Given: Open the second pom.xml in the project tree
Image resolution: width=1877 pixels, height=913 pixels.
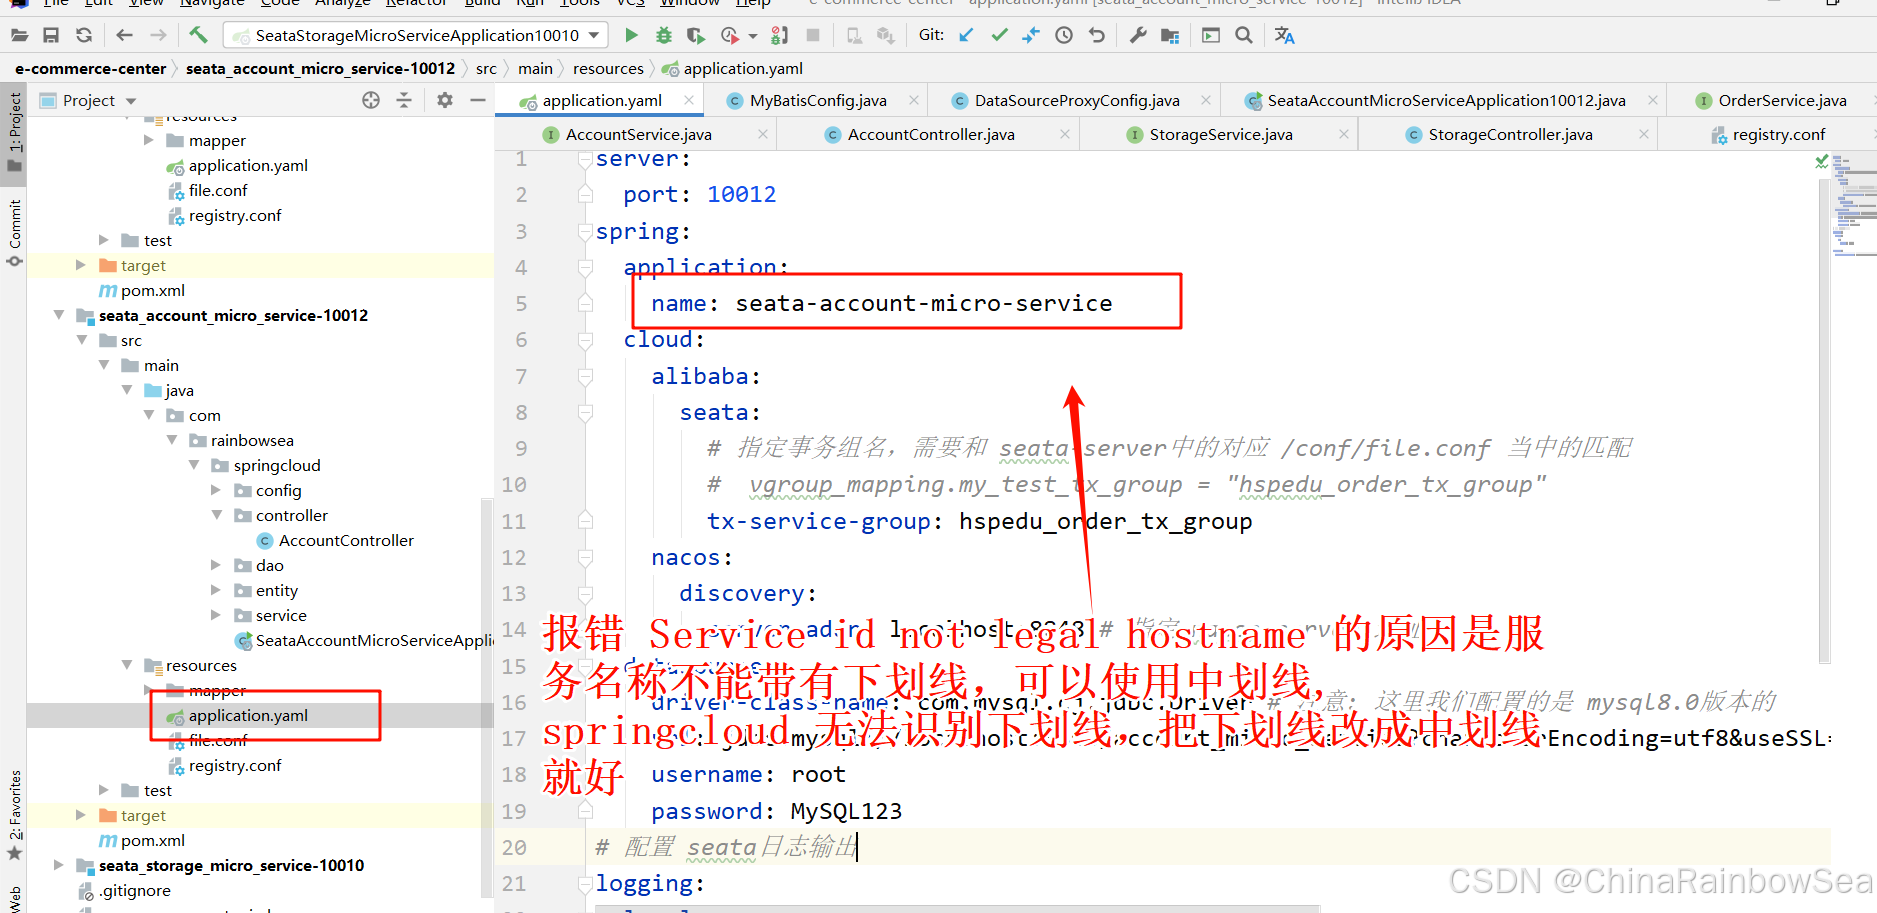Looking at the screenshot, I should coord(152,840).
